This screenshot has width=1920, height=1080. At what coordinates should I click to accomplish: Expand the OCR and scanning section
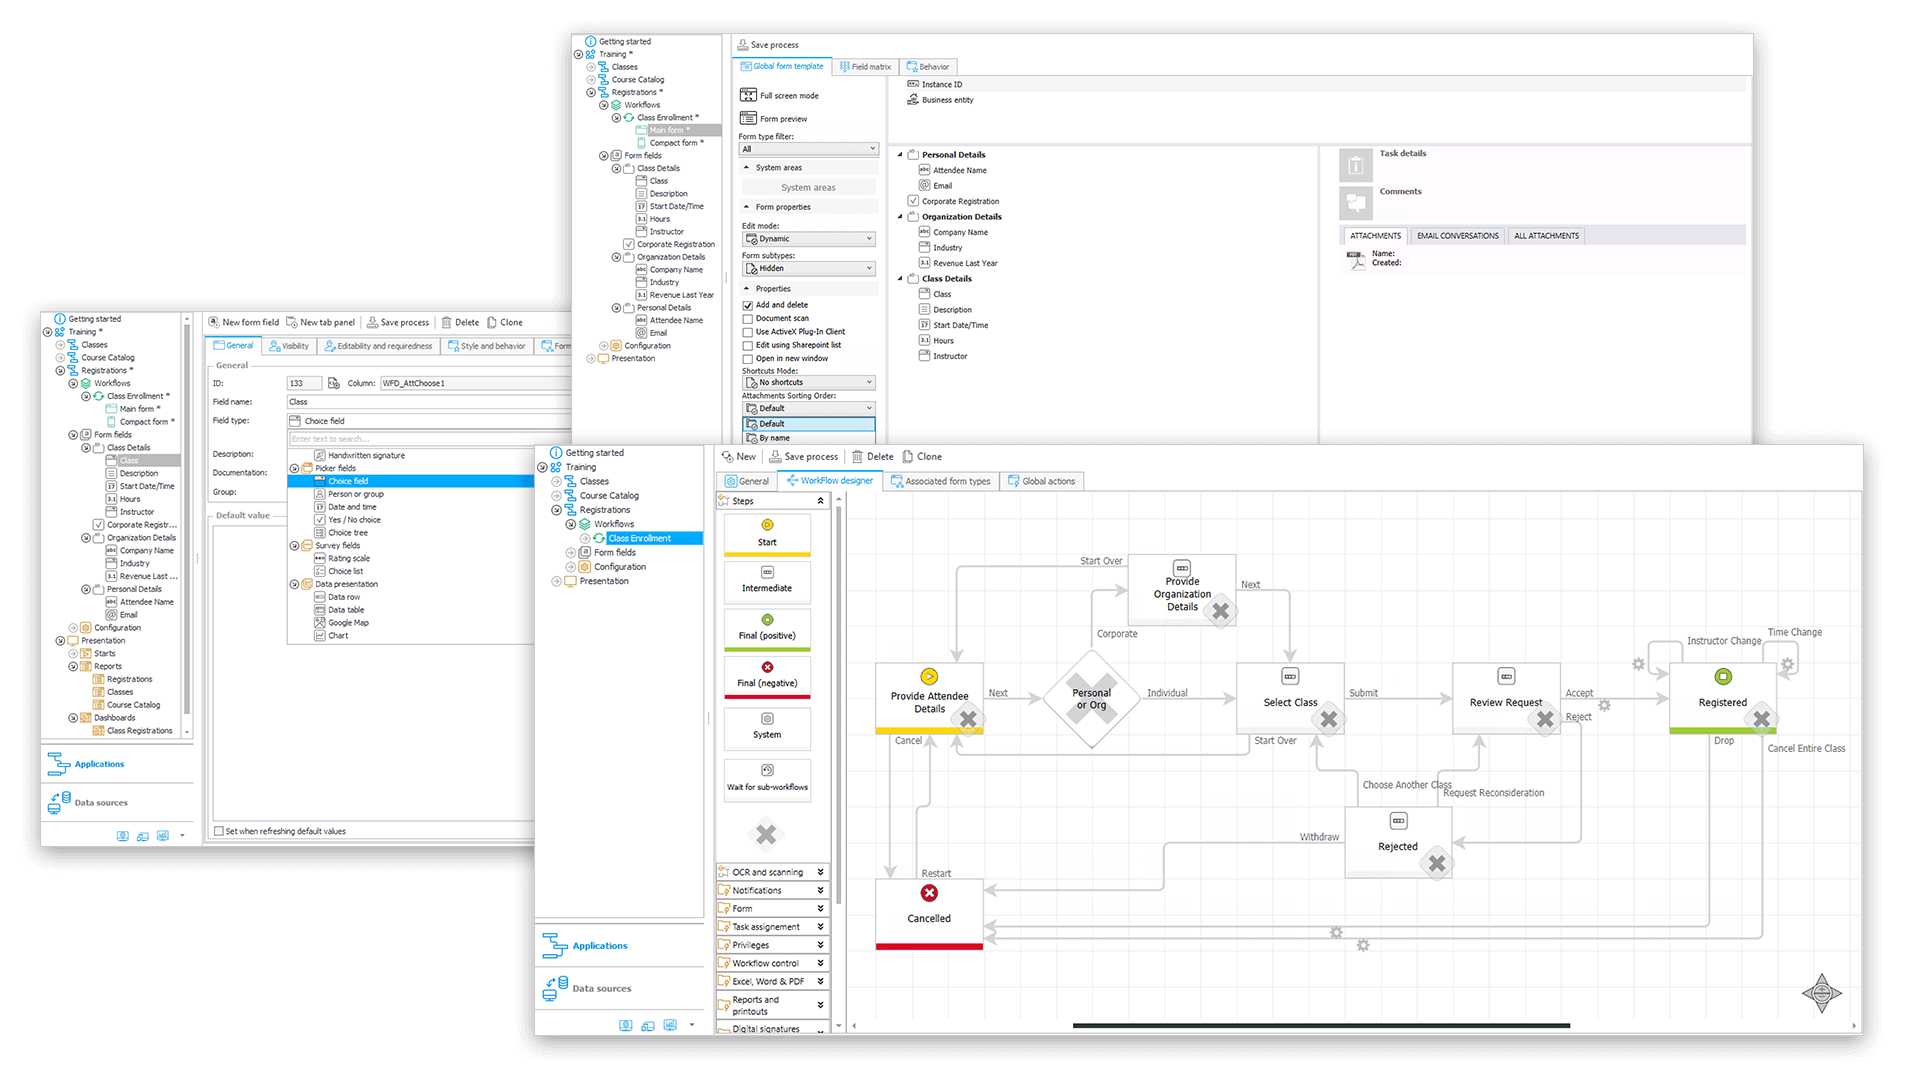772,872
